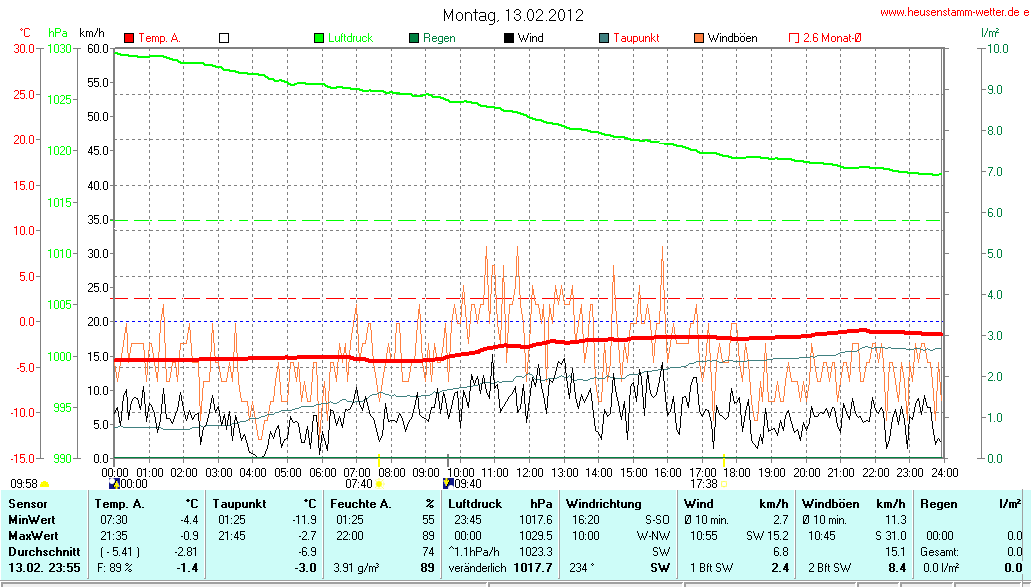Click the sunrise sun icon next to 07:40
The height and width of the screenshot is (587, 1034).
point(379,484)
